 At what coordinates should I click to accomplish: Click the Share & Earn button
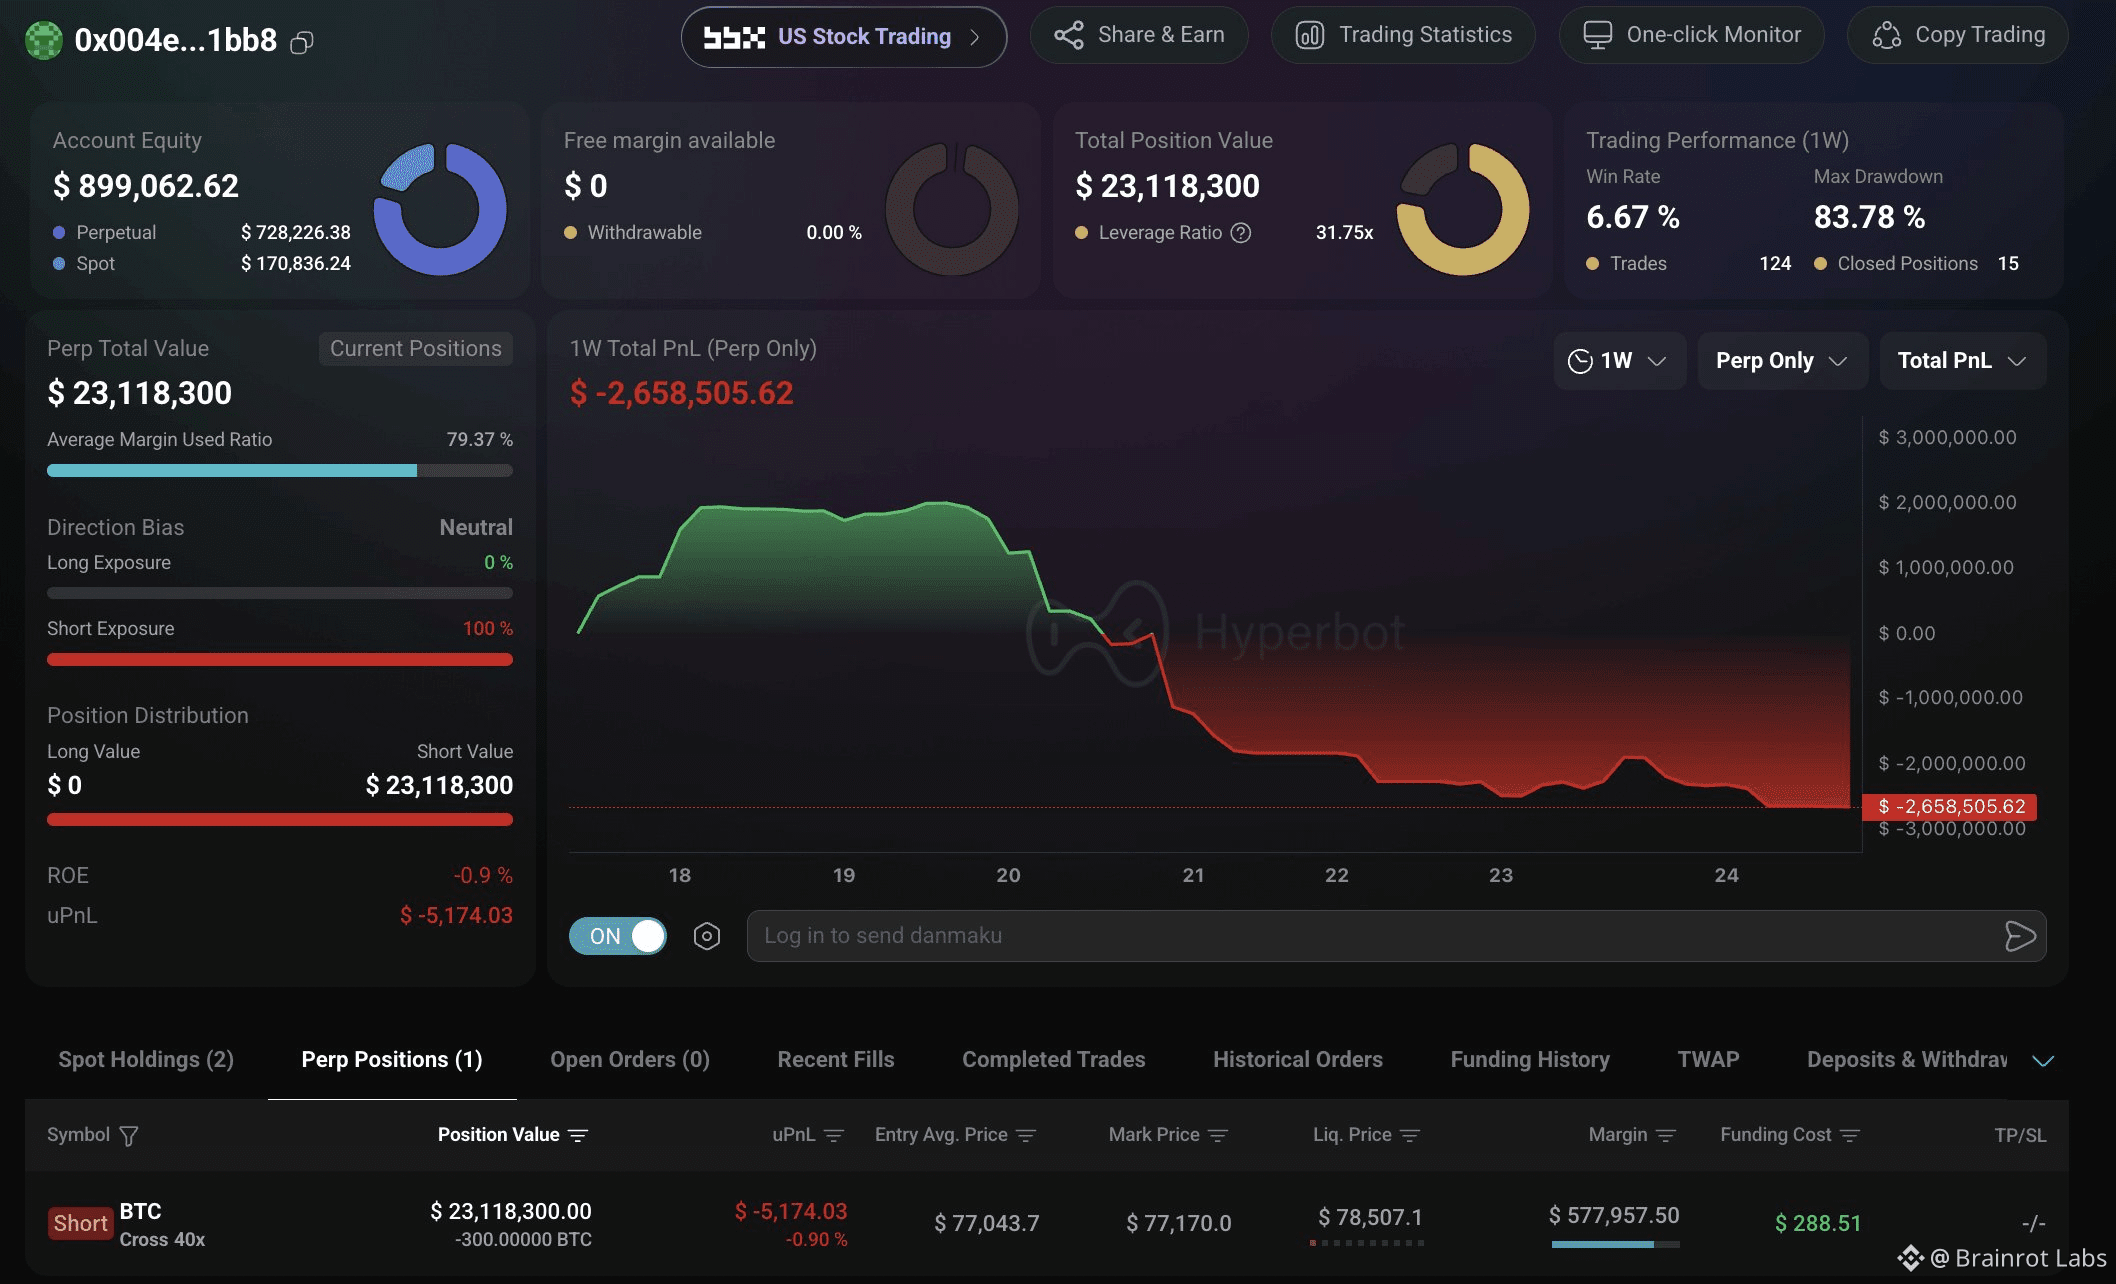(x=1139, y=35)
